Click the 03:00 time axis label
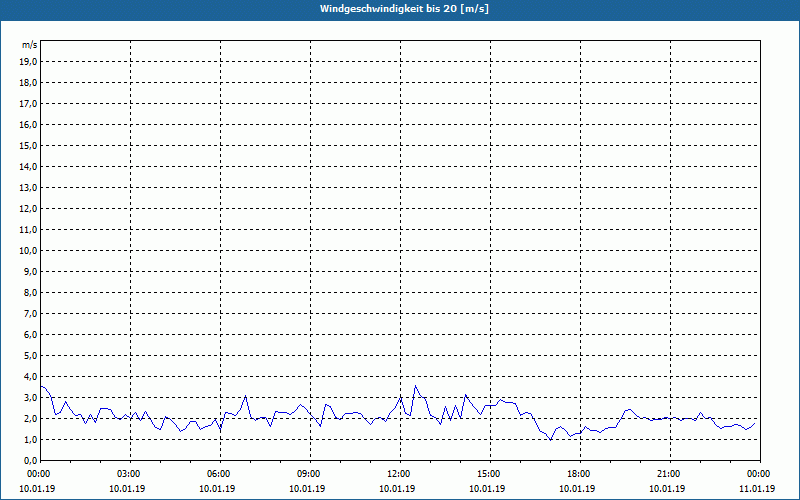Image resolution: width=800 pixels, height=500 pixels. click(x=131, y=474)
